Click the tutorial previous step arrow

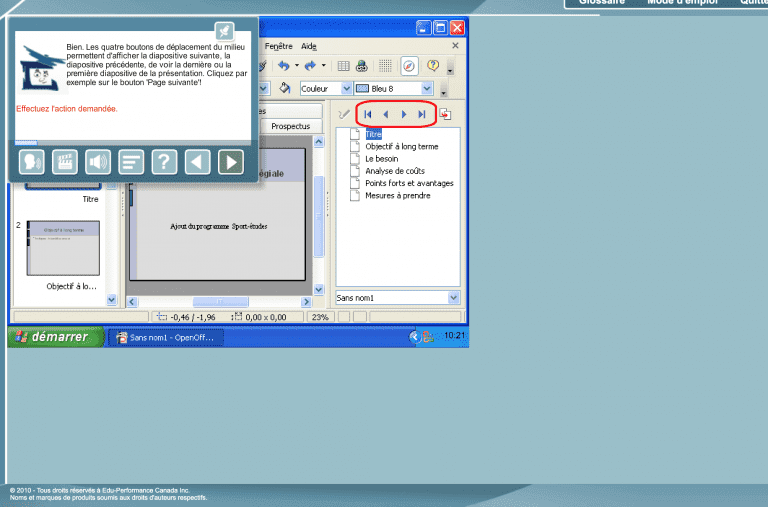[197, 162]
